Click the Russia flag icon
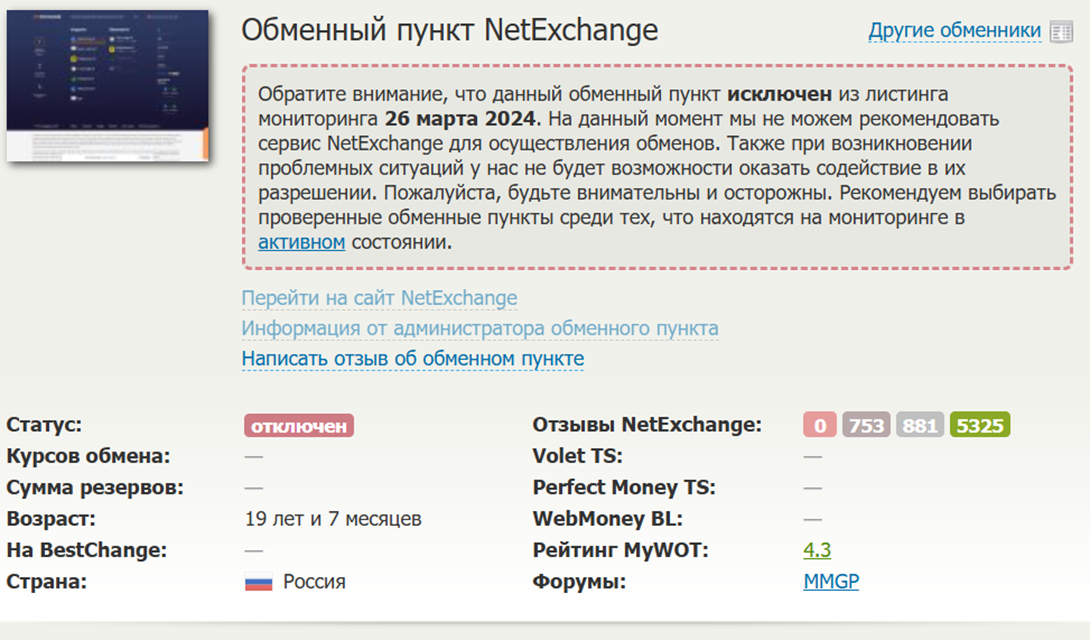 click(x=258, y=581)
